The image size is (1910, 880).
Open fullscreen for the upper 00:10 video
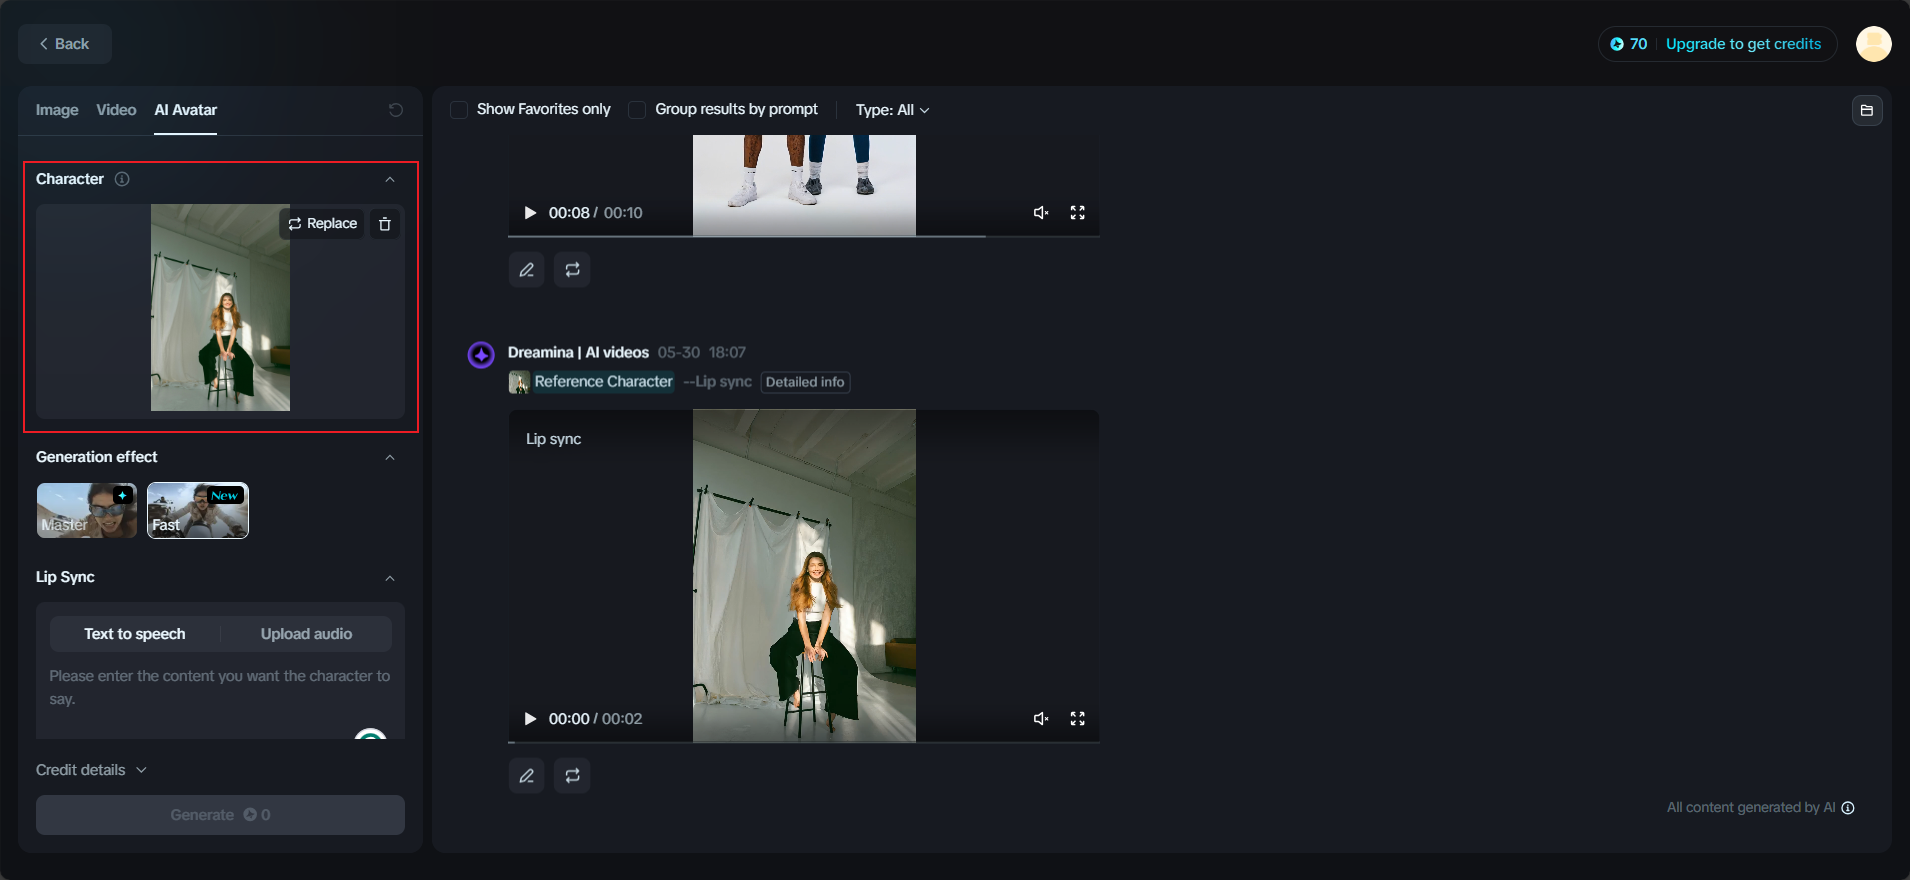[1077, 213]
